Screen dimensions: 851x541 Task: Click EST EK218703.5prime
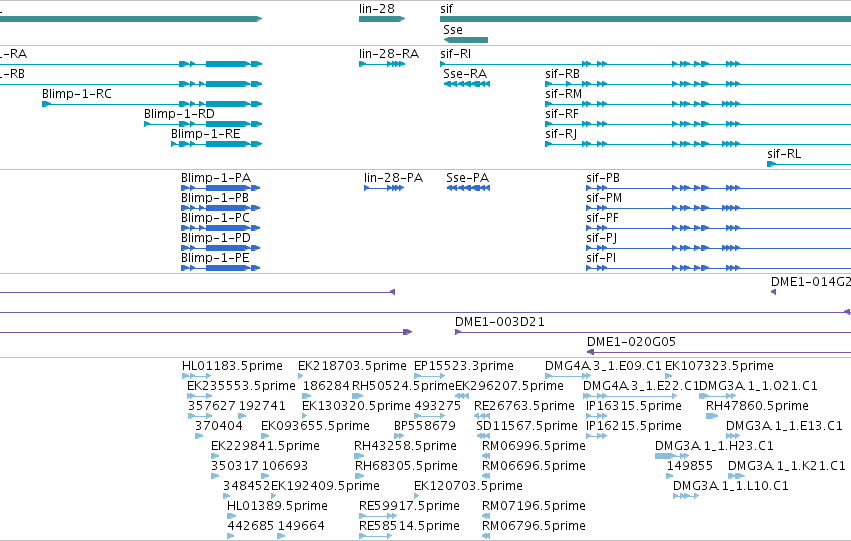click(x=352, y=366)
